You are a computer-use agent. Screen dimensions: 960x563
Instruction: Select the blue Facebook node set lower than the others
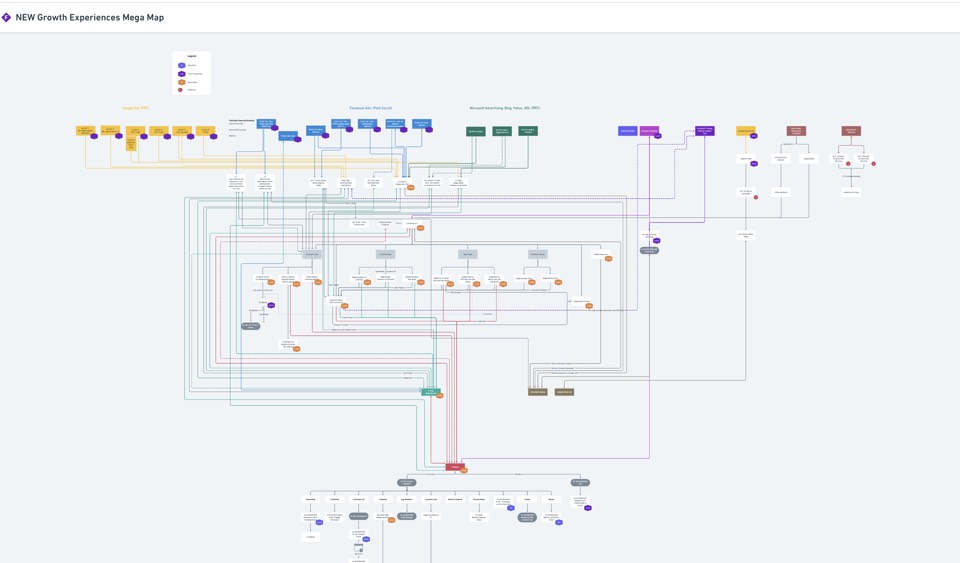[x=288, y=136]
